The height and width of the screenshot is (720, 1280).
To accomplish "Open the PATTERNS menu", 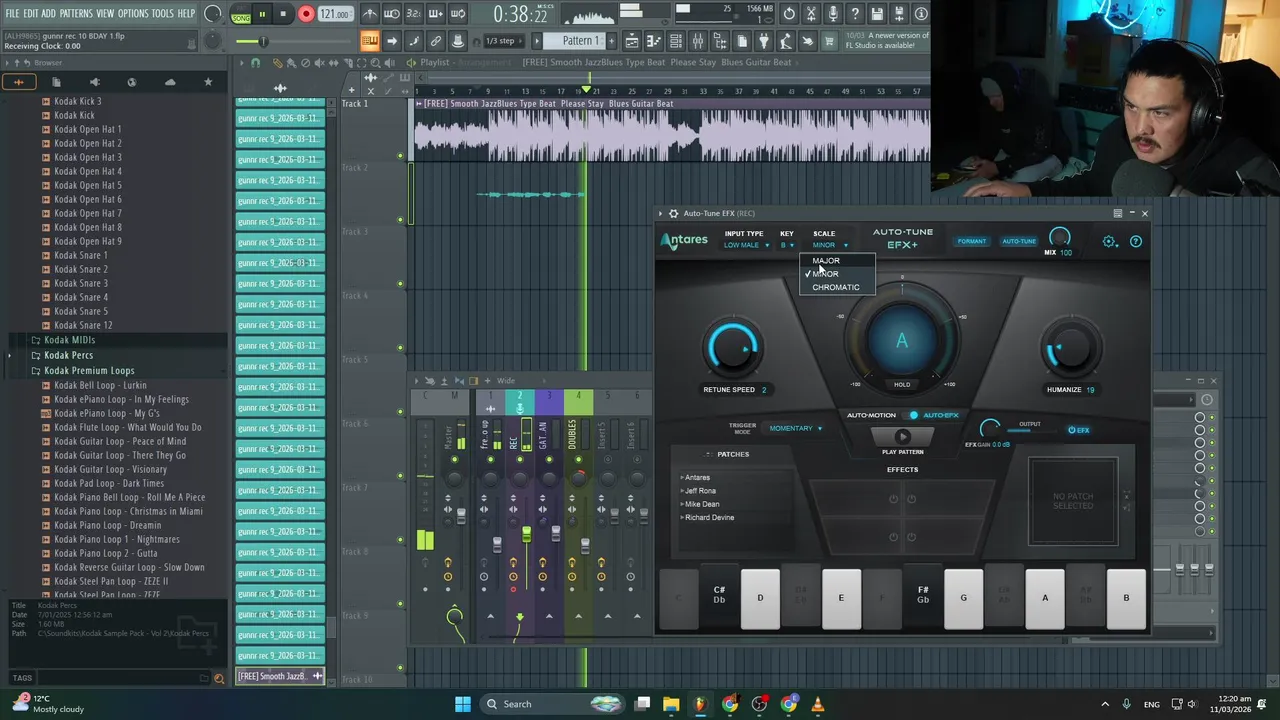I will coord(76,13).
